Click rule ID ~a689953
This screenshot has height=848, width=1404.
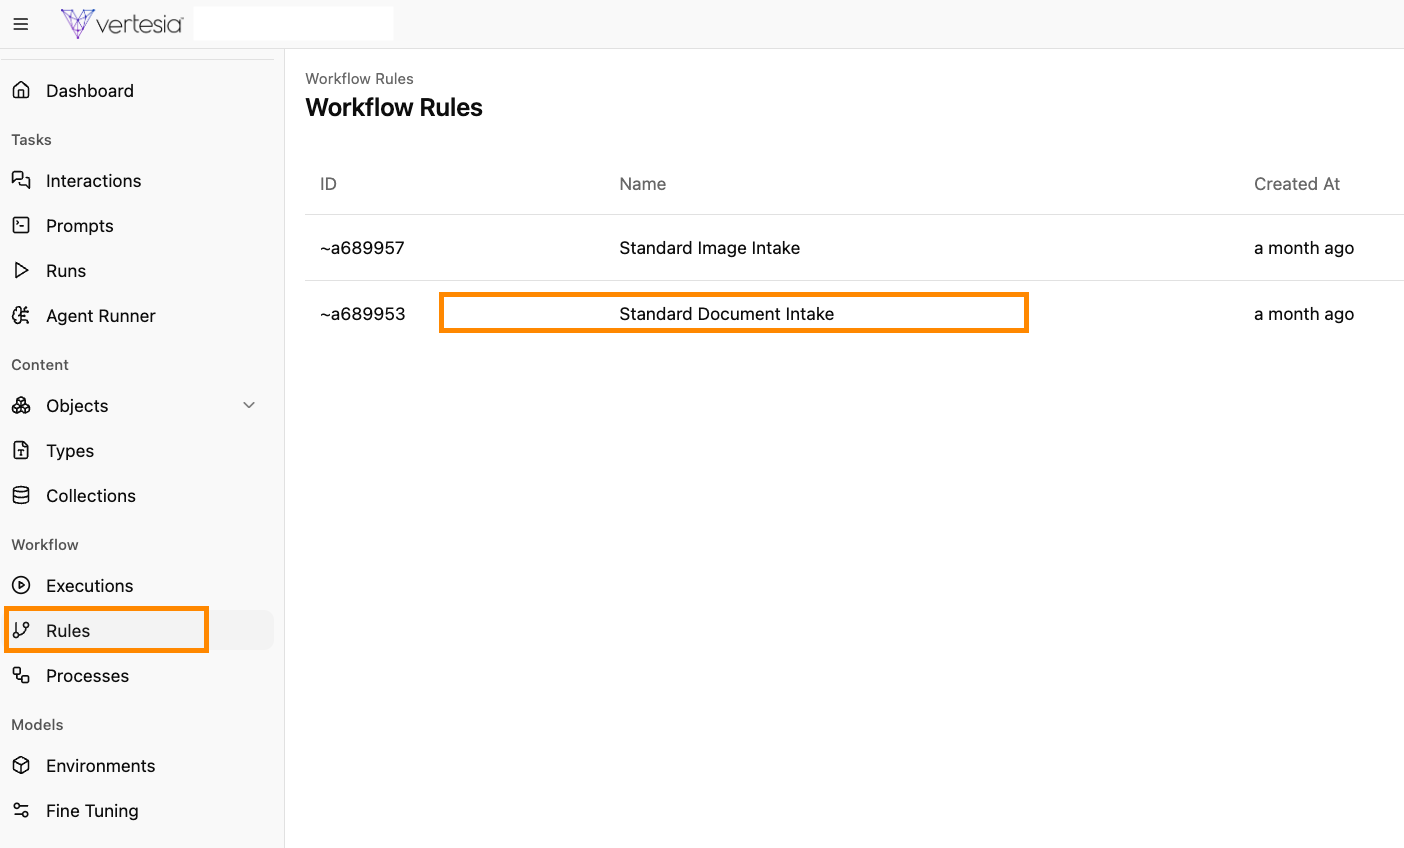click(363, 313)
